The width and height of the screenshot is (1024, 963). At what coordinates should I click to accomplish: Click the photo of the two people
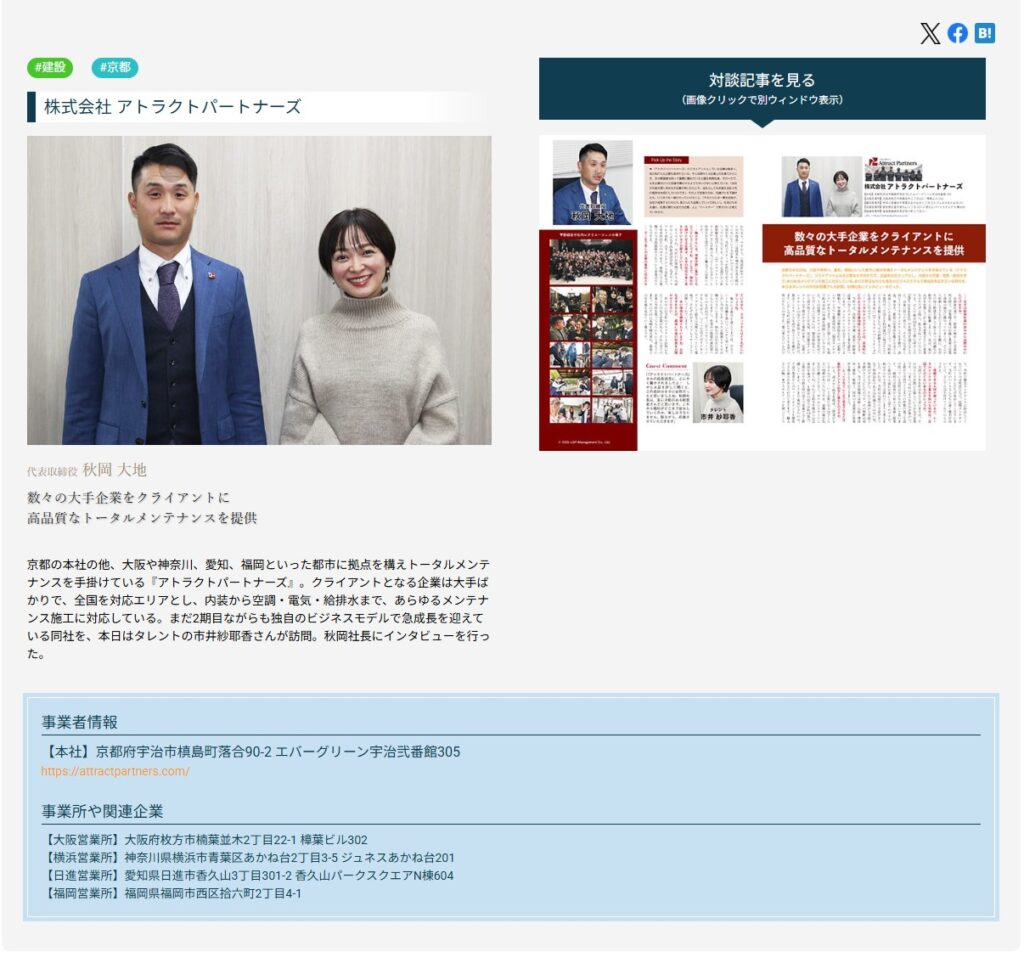click(259, 291)
